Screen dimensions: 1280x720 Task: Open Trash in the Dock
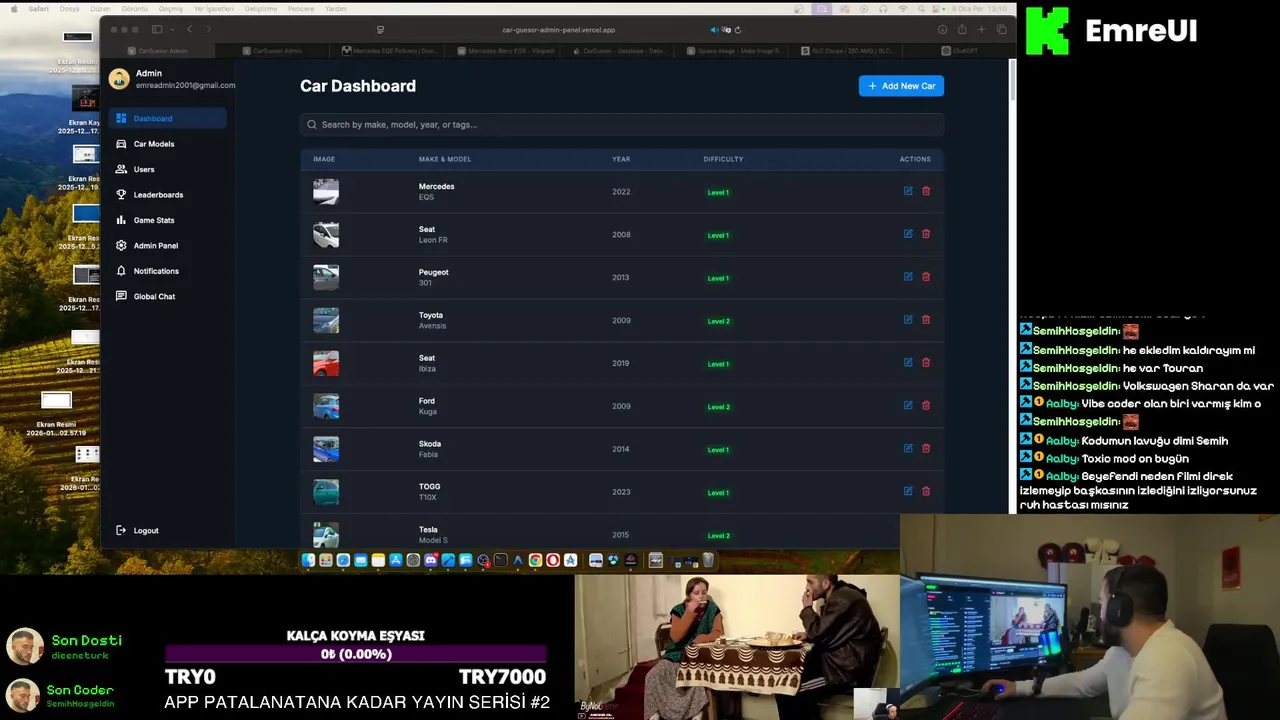(x=708, y=560)
